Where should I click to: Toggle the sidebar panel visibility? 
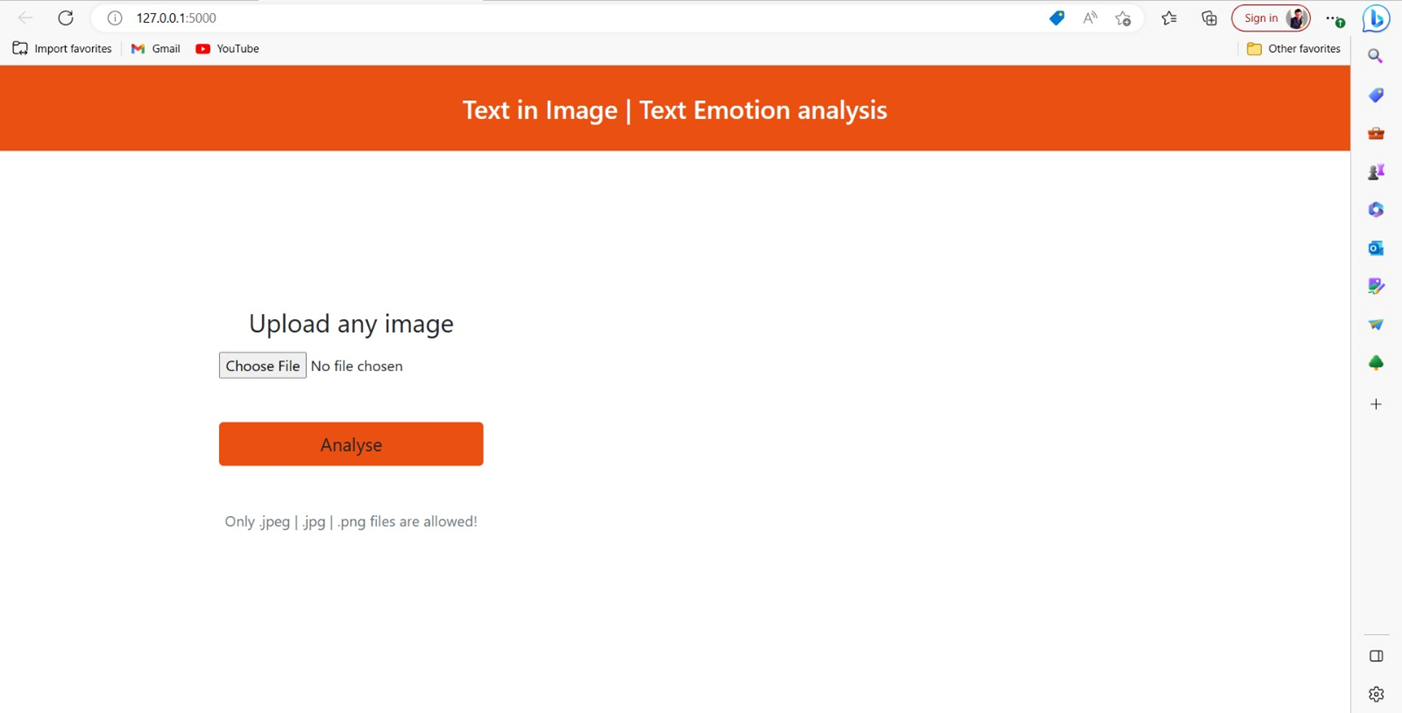tap(1375, 656)
